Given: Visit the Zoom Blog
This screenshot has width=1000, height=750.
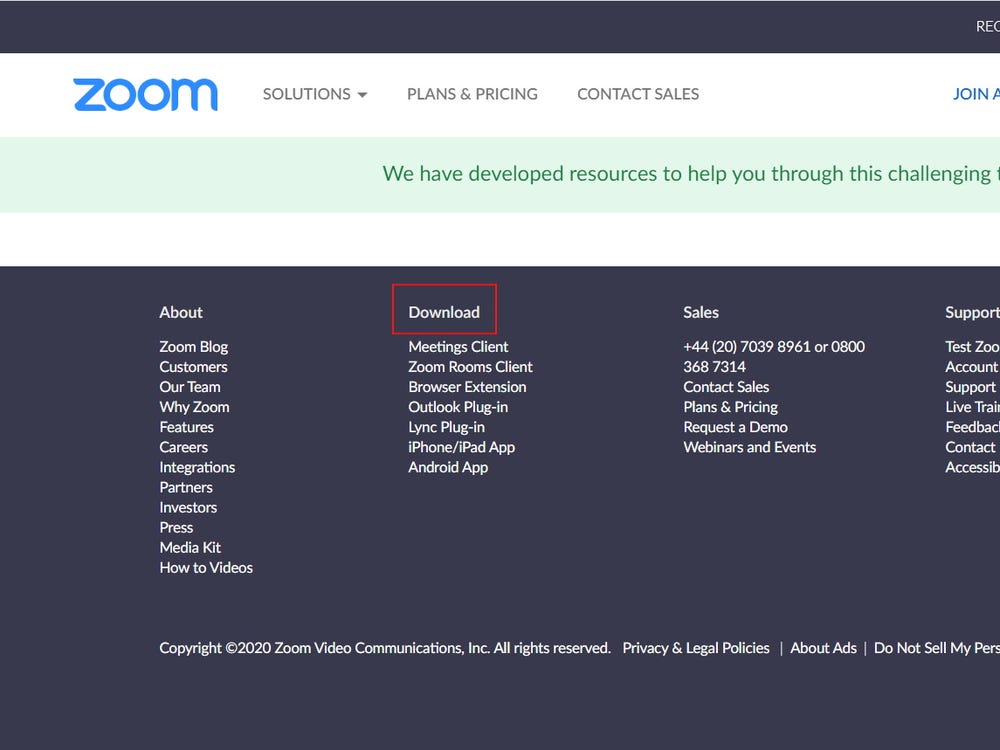Looking at the screenshot, I should tap(193, 346).
